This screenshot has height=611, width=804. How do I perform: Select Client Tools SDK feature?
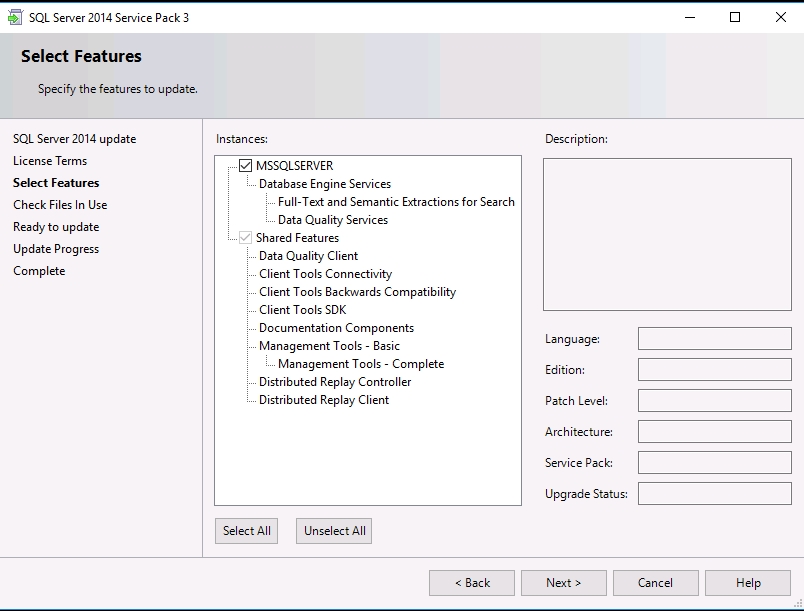[303, 310]
